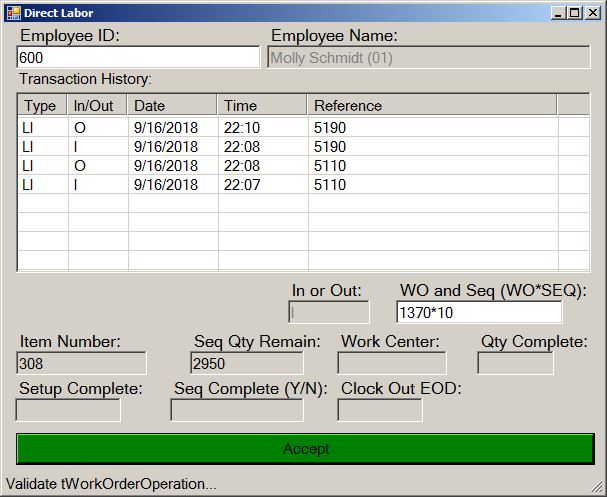Click the WO and Seq input field
Screen dimensions: 607x497
(478, 313)
